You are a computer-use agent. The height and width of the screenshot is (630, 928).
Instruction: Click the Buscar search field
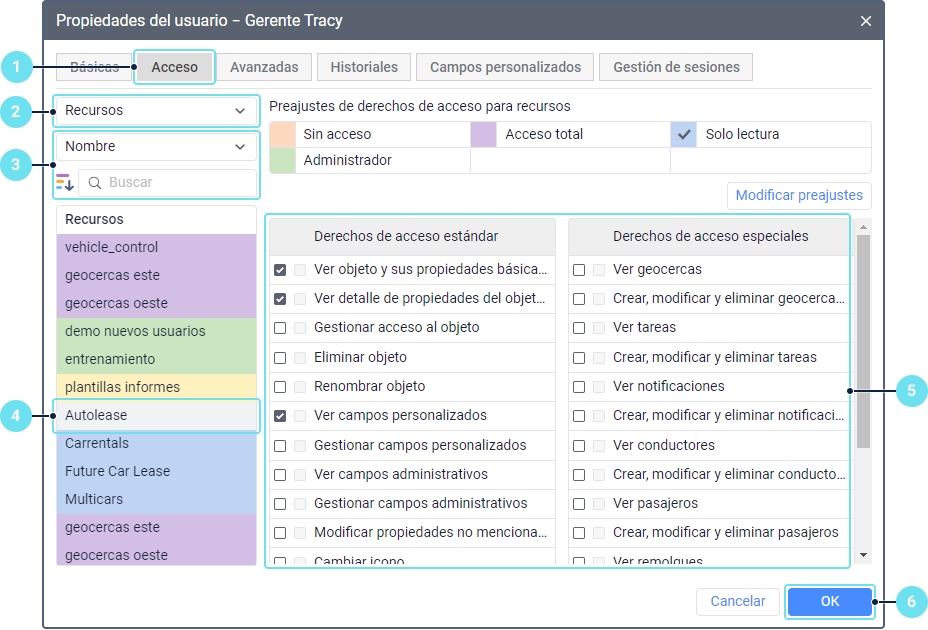tap(167, 182)
